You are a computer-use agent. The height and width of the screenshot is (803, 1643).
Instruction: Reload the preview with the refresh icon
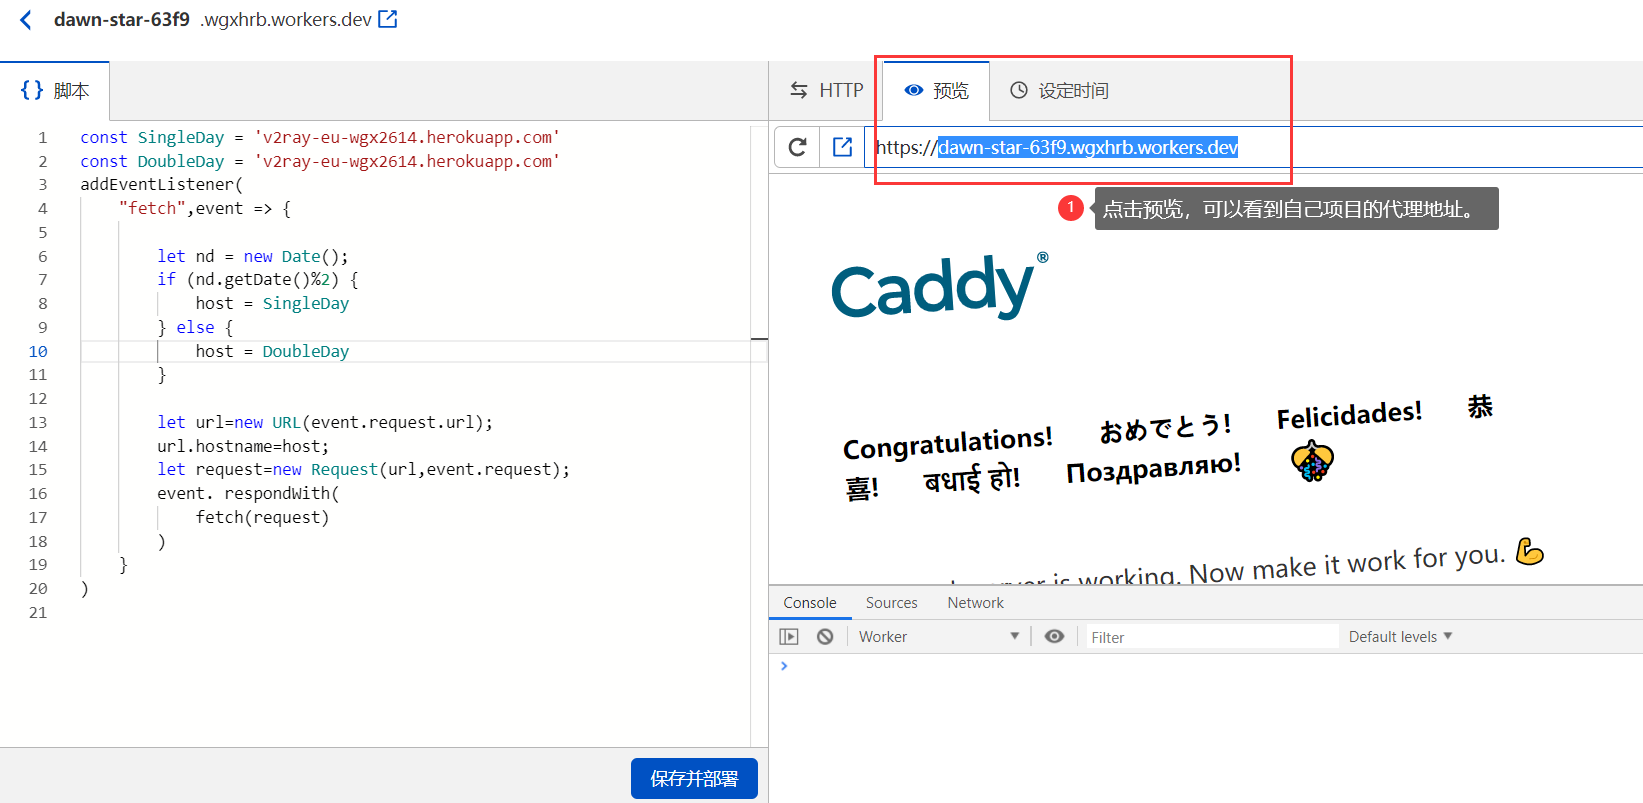click(797, 147)
